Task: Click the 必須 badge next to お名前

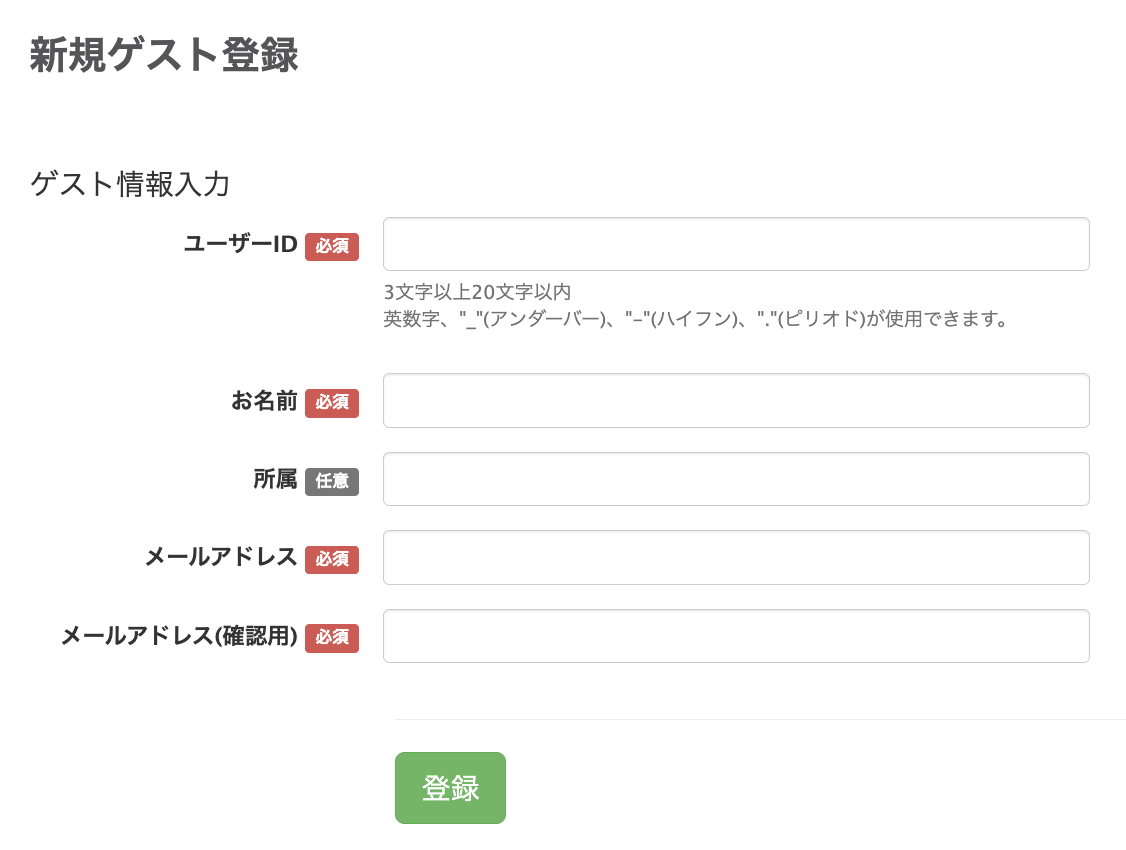Action: [332, 403]
